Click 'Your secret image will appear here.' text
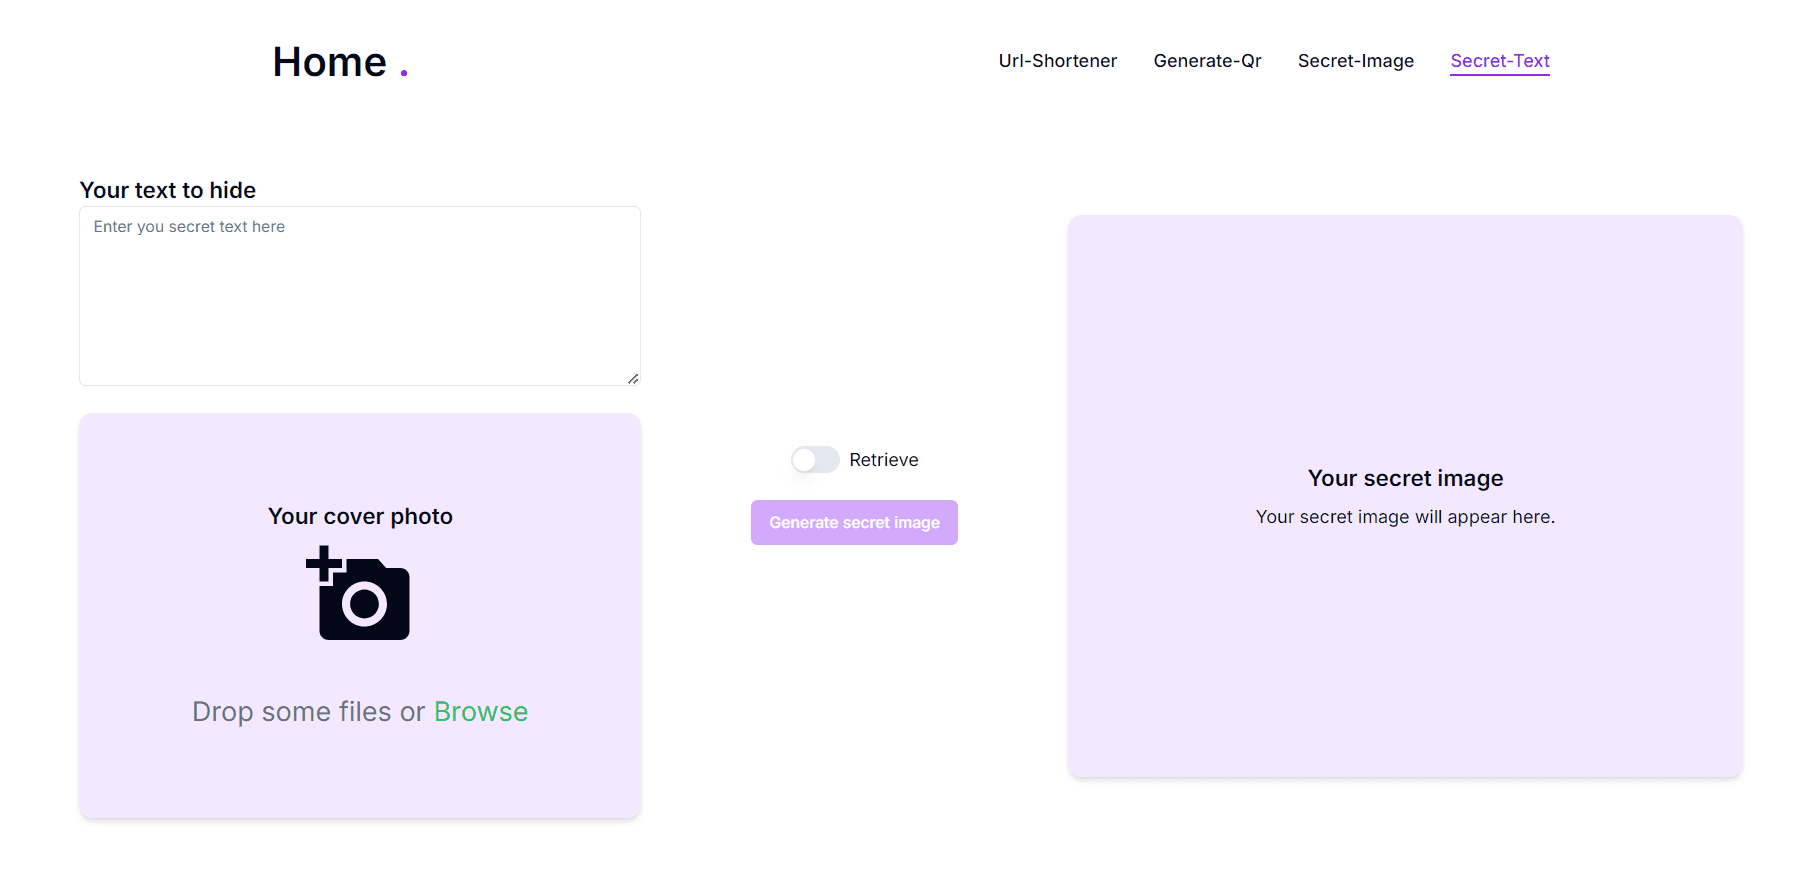 click(1405, 517)
